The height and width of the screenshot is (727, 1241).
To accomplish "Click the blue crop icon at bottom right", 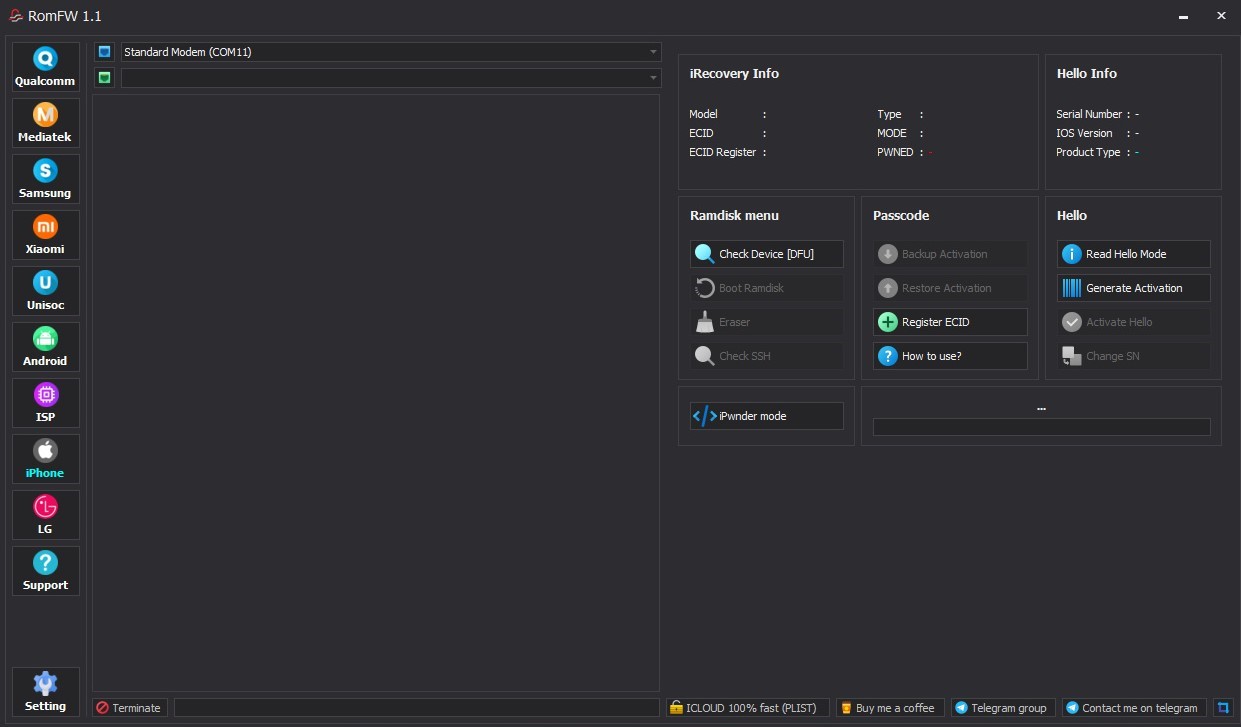I will [x=1222, y=708].
